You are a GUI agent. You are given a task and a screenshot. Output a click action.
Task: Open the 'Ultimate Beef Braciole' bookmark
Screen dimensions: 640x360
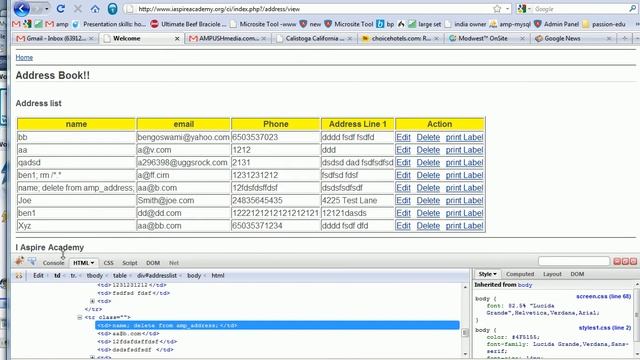click(x=188, y=24)
